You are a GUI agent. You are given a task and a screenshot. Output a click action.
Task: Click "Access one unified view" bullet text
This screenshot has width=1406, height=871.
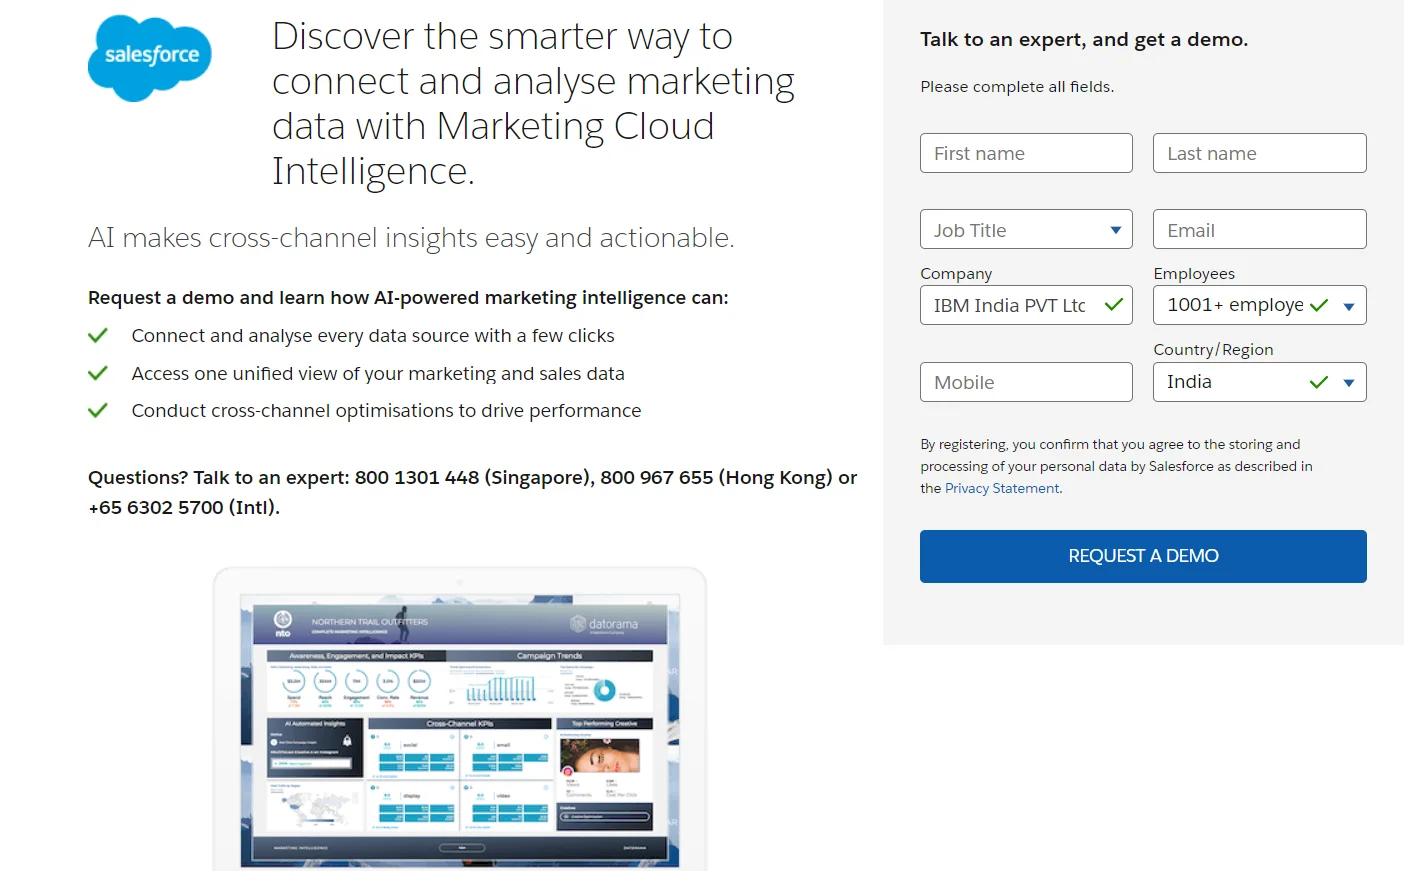[378, 374]
